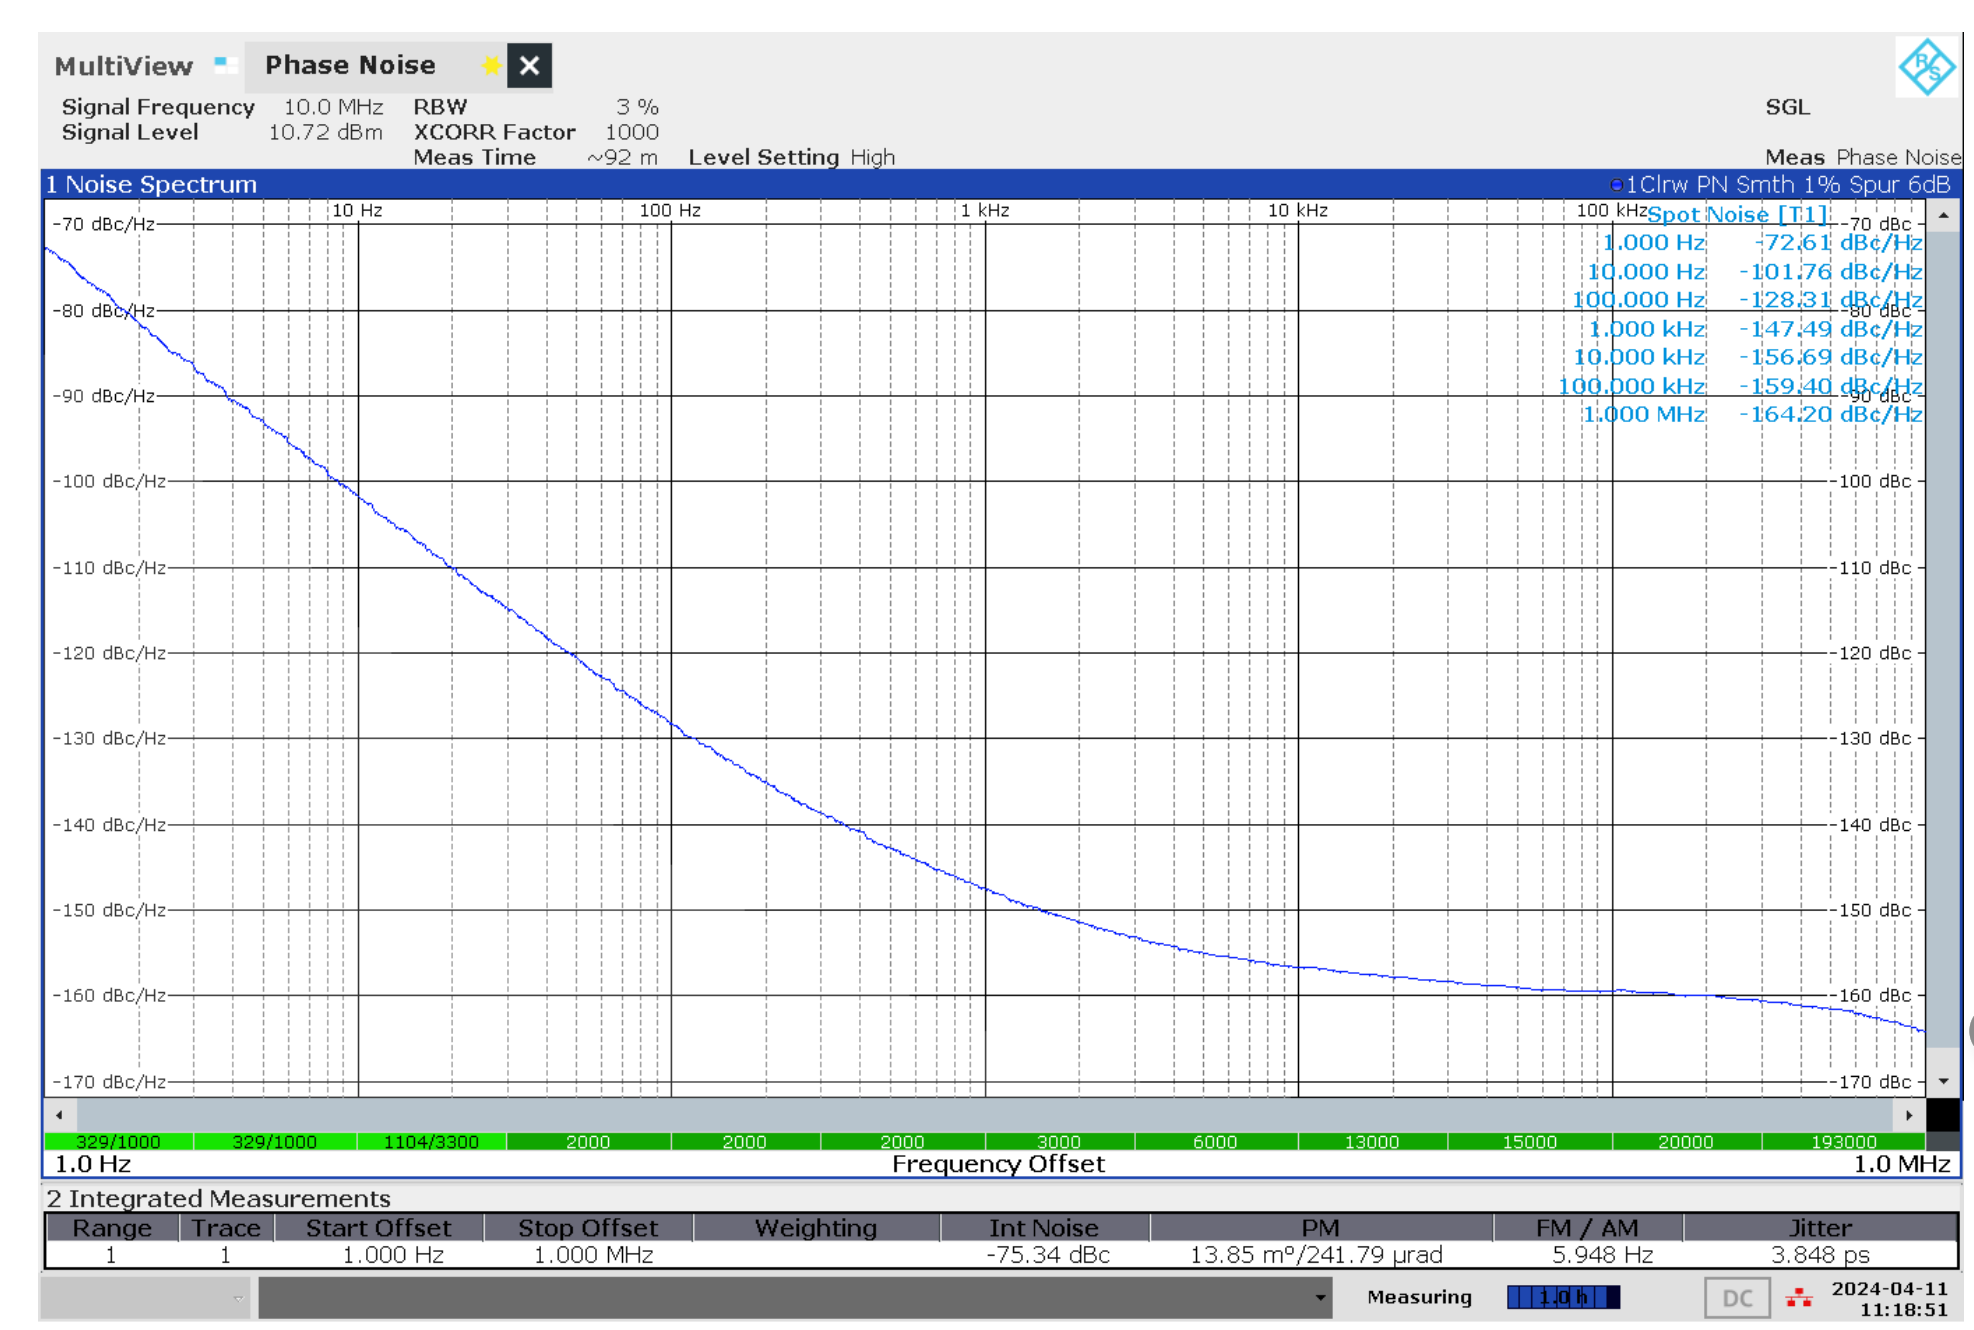Expand the wide gray status message dropdown
The width and height of the screenshot is (1974, 1330).
pyautogui.click(x=1320, y=1298)
